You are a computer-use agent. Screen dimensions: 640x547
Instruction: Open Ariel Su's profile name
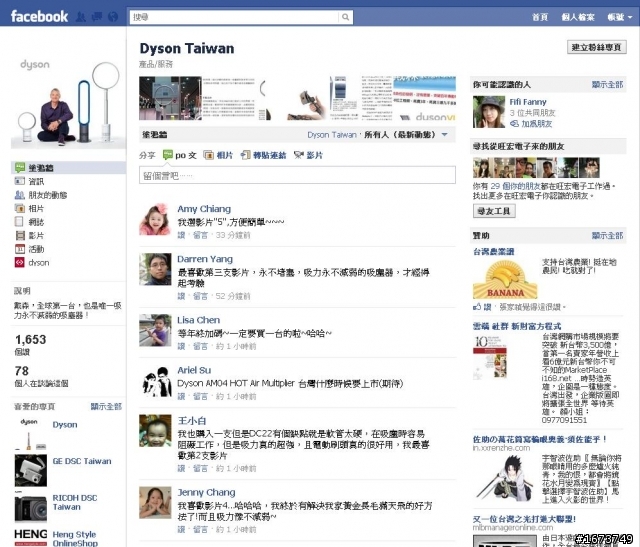click(x=194, y=370)
